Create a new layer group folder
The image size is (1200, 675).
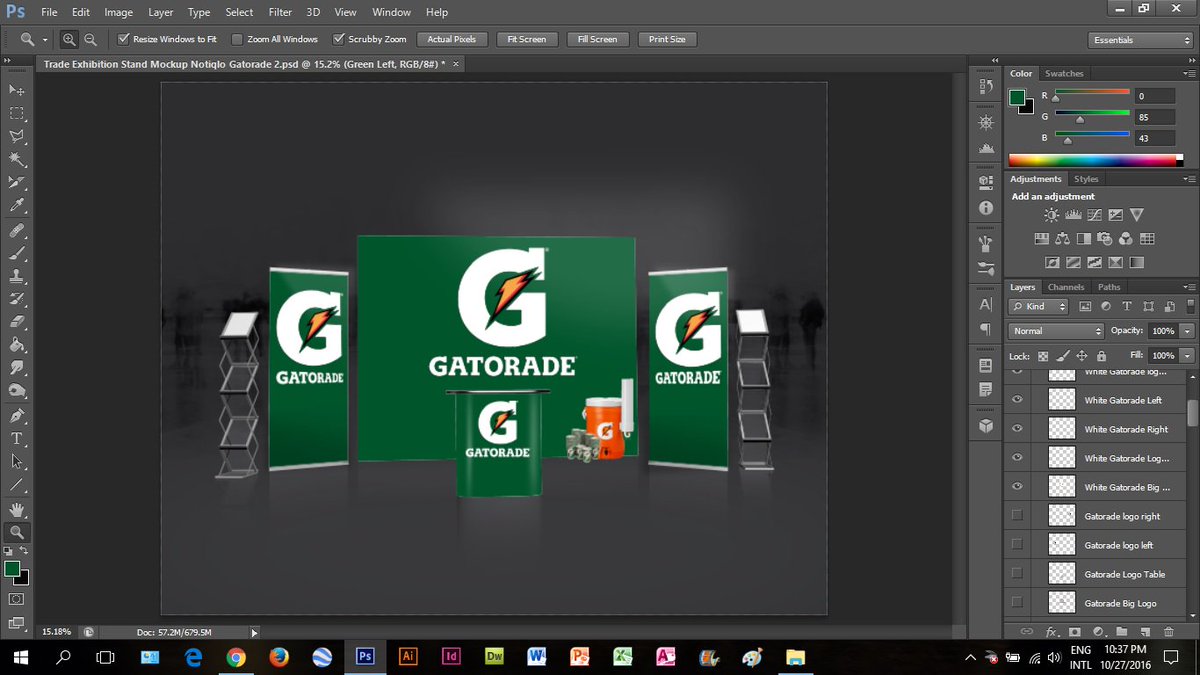[1122, 632]
